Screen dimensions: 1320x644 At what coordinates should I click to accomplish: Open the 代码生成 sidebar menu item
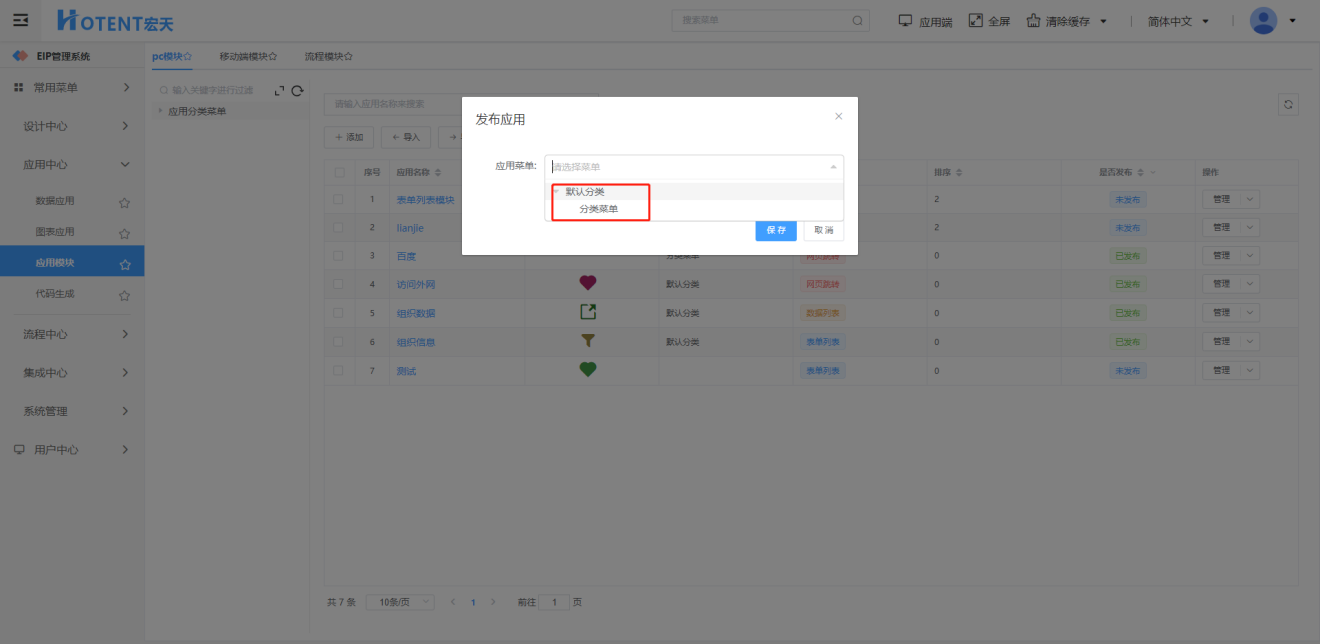pyautogui.click(x=55, y=294)
